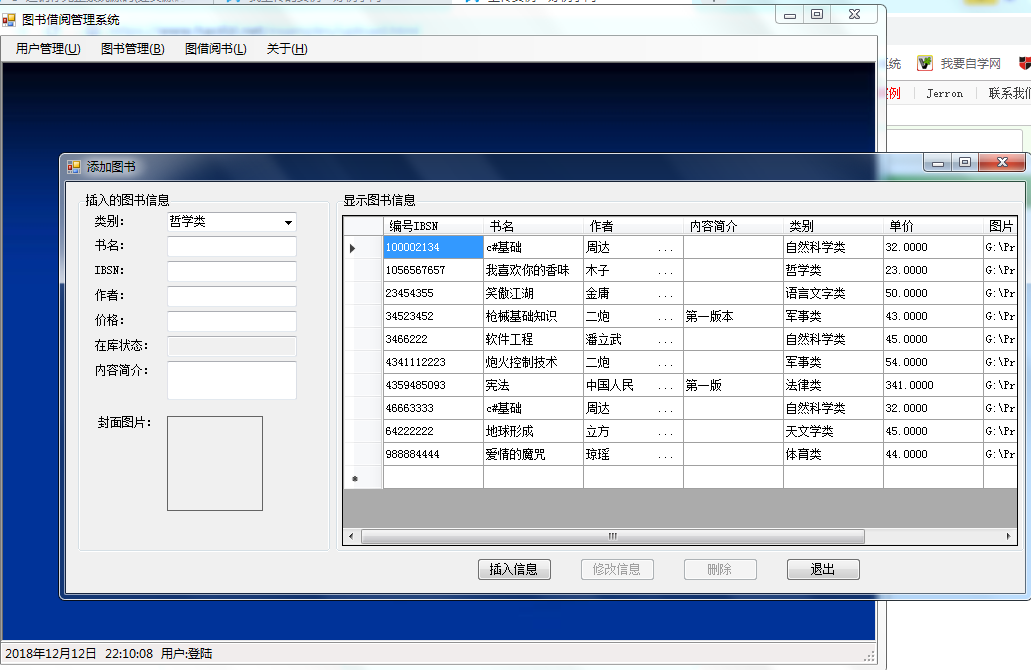Select cell 23454355

tap(433, 293)
